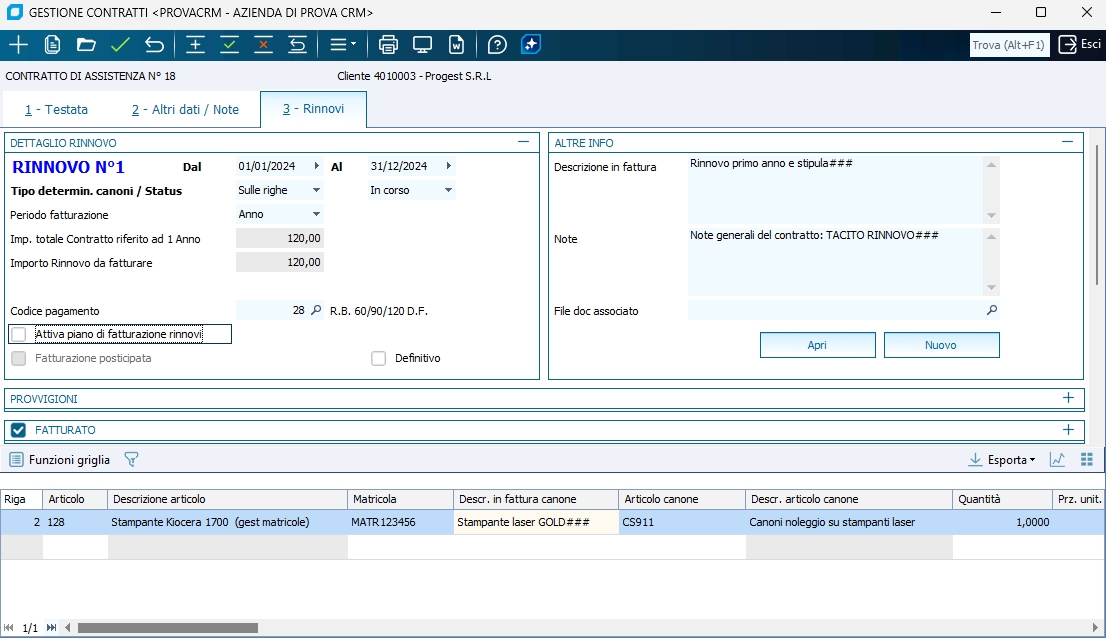
Task: Check the Definitivo checkbox
Action: pos(379,358)
